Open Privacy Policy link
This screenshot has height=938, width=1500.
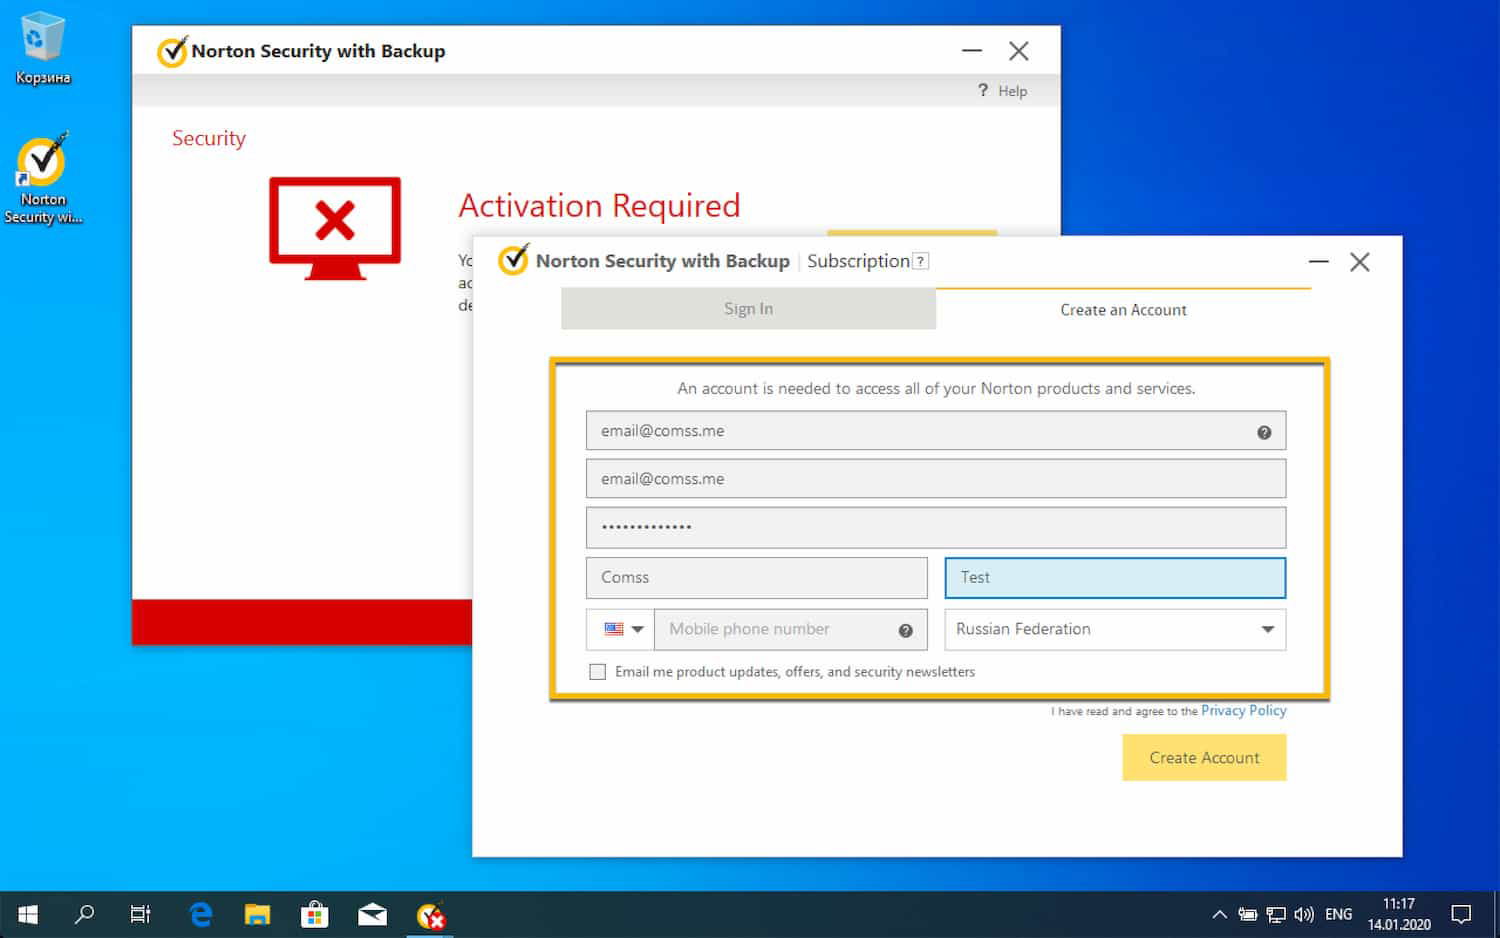1243,711
